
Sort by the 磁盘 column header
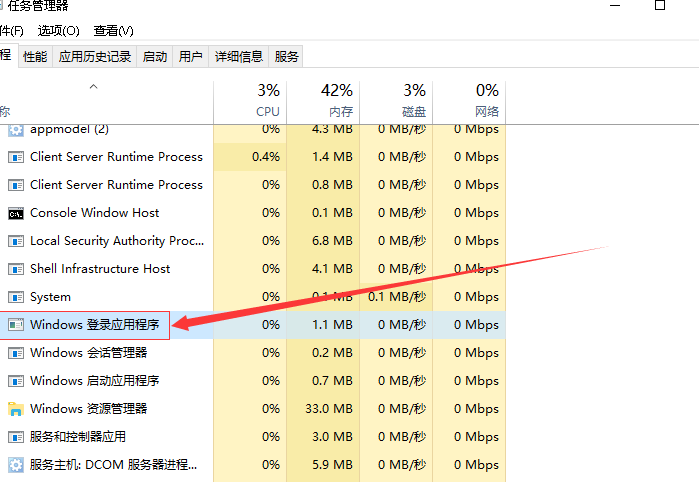coord(396,101)
